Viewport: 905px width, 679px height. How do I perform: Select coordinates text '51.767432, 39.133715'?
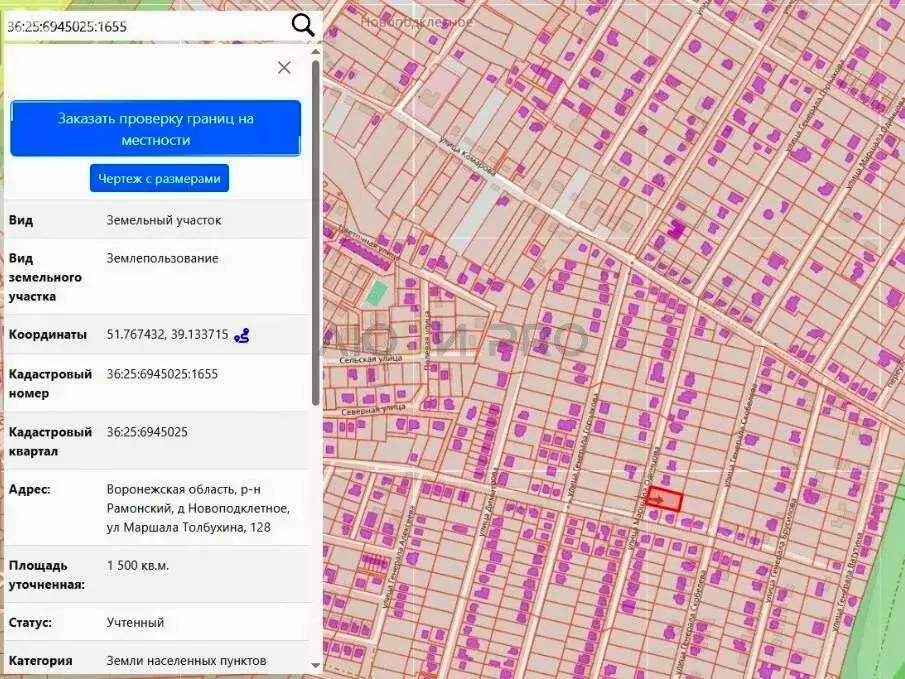(167, 334)
